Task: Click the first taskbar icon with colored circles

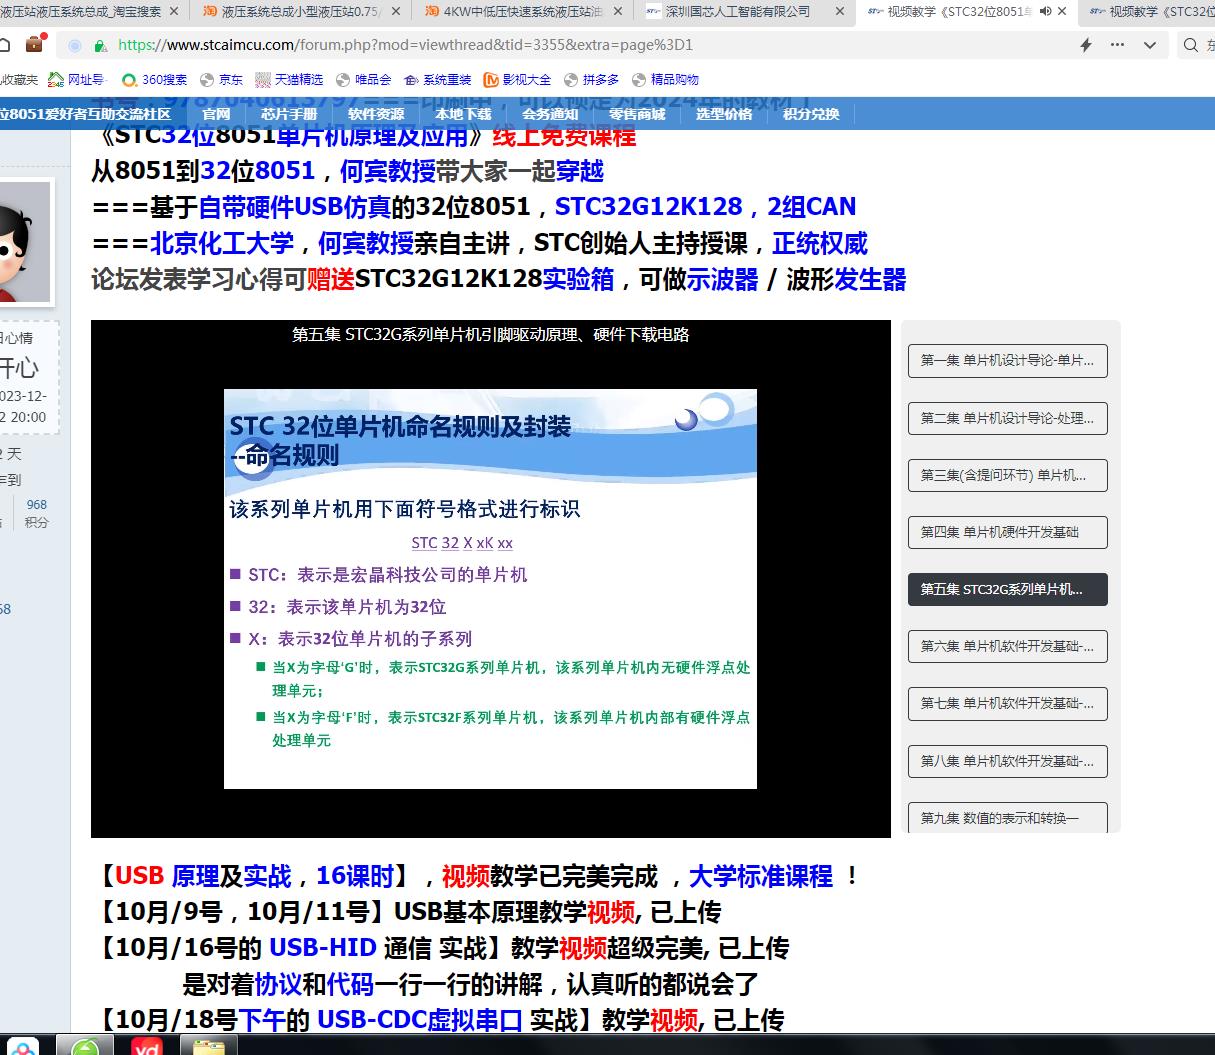Action: (x=22, y=1045)
